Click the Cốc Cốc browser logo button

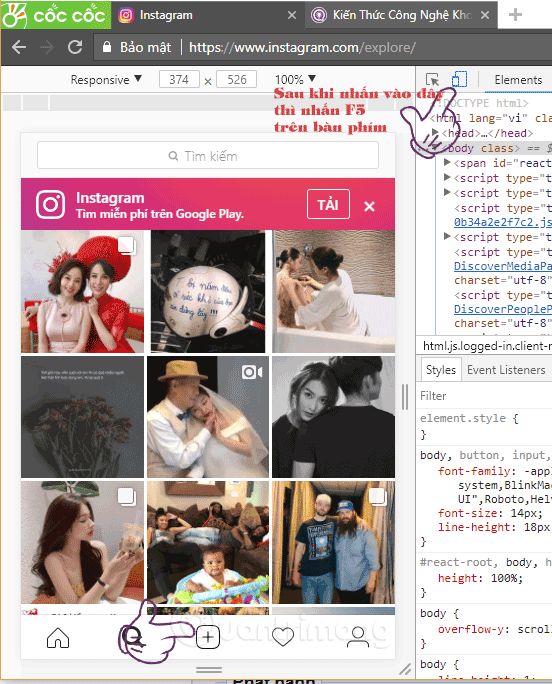[x=55, y=15]
